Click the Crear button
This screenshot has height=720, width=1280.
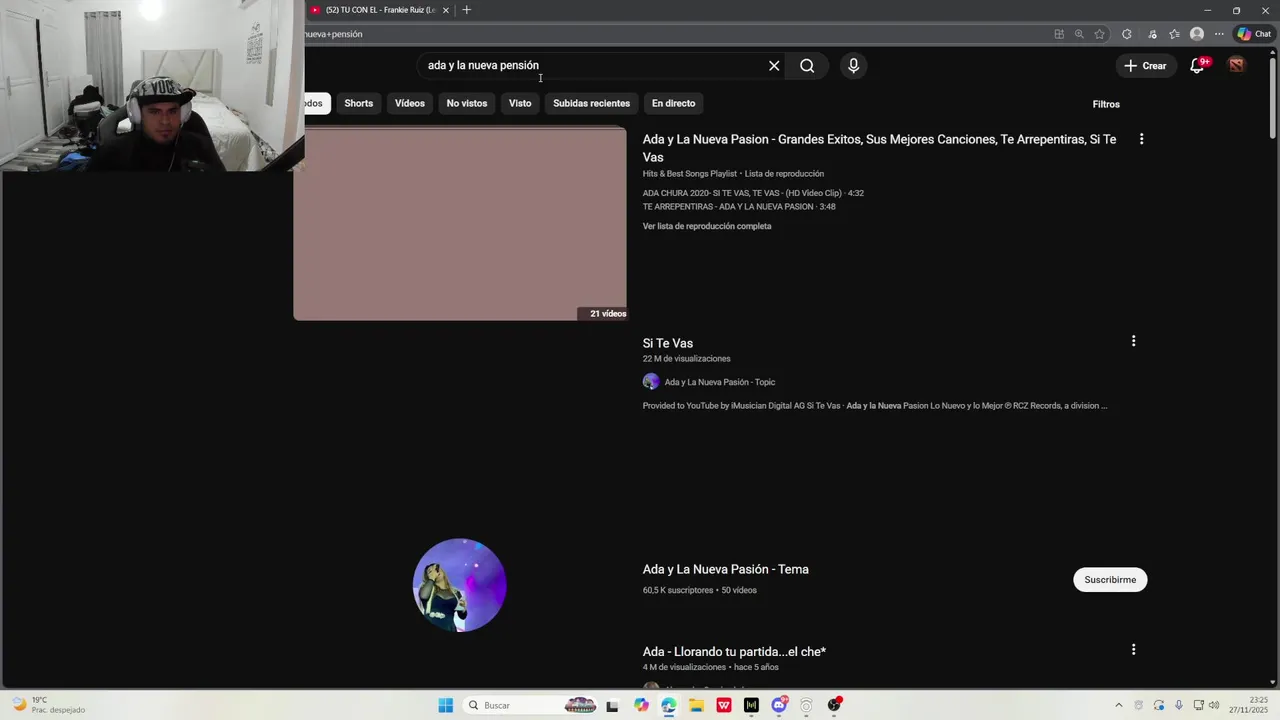click(1145, 66)
